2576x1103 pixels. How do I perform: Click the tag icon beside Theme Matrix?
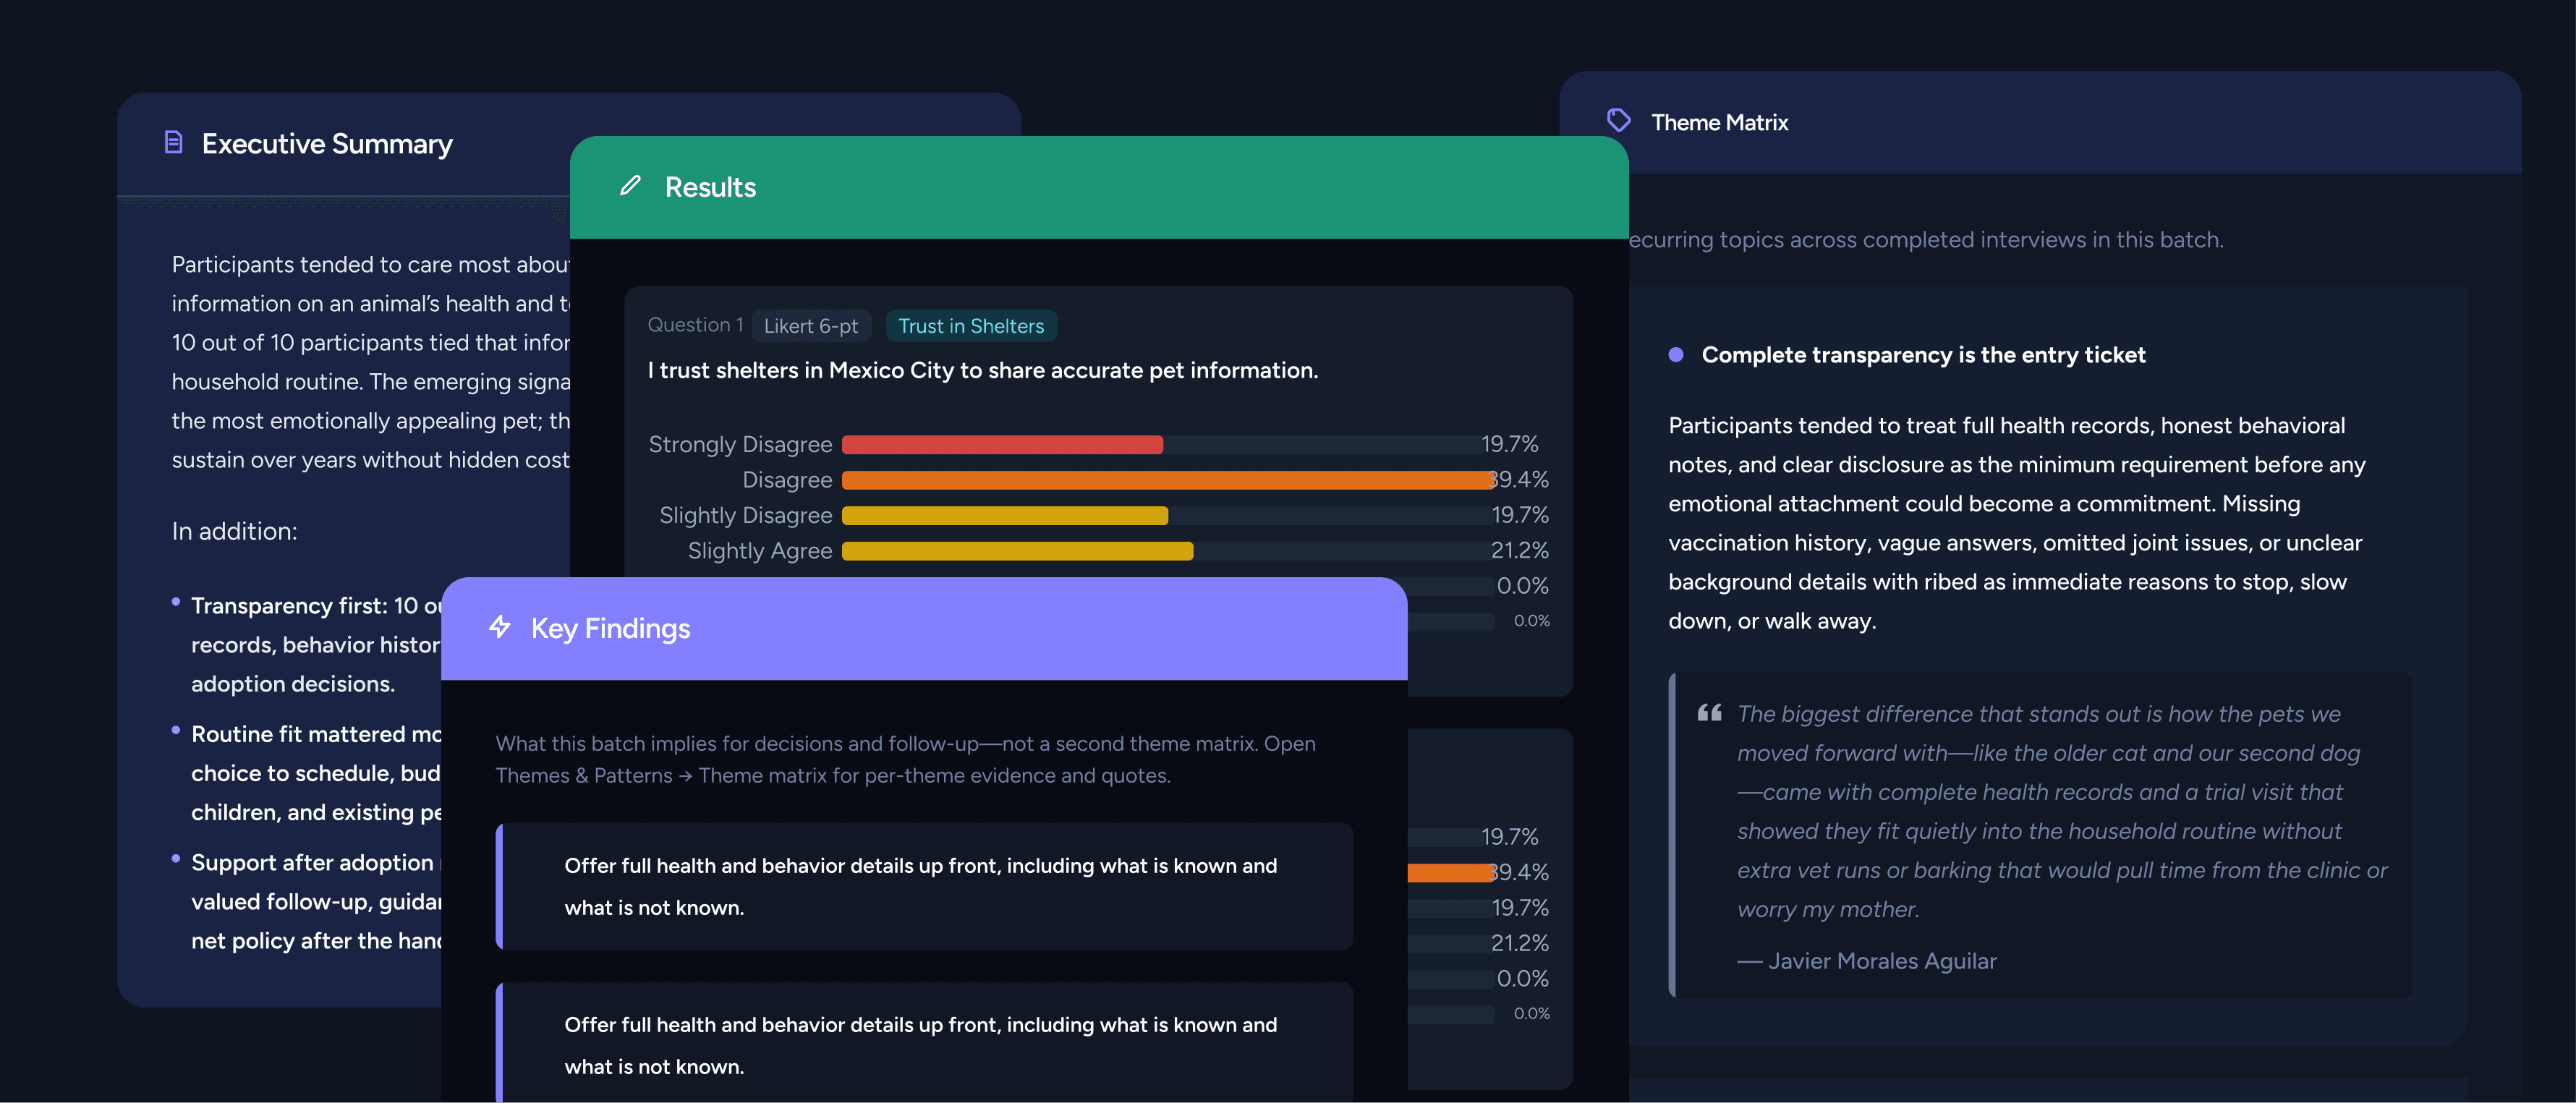click(x=1619, y=121)
